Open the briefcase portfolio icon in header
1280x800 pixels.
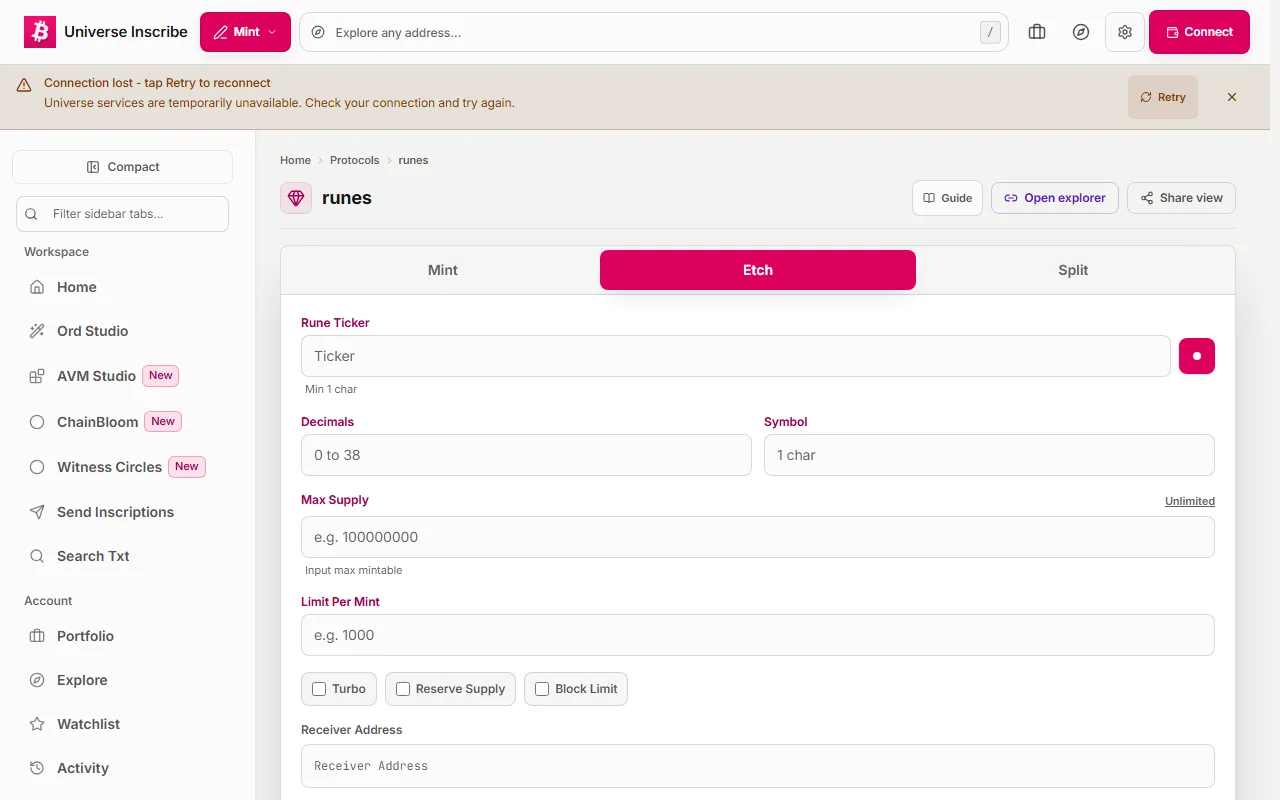[x=1037, y=32]
